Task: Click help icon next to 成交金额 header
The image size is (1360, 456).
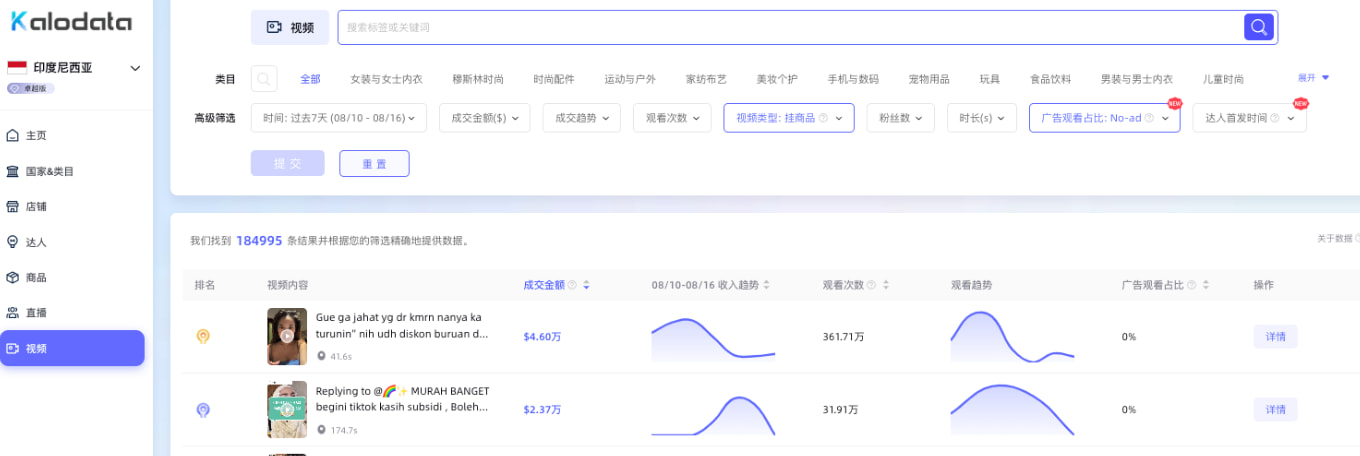Action: [572, 285]
